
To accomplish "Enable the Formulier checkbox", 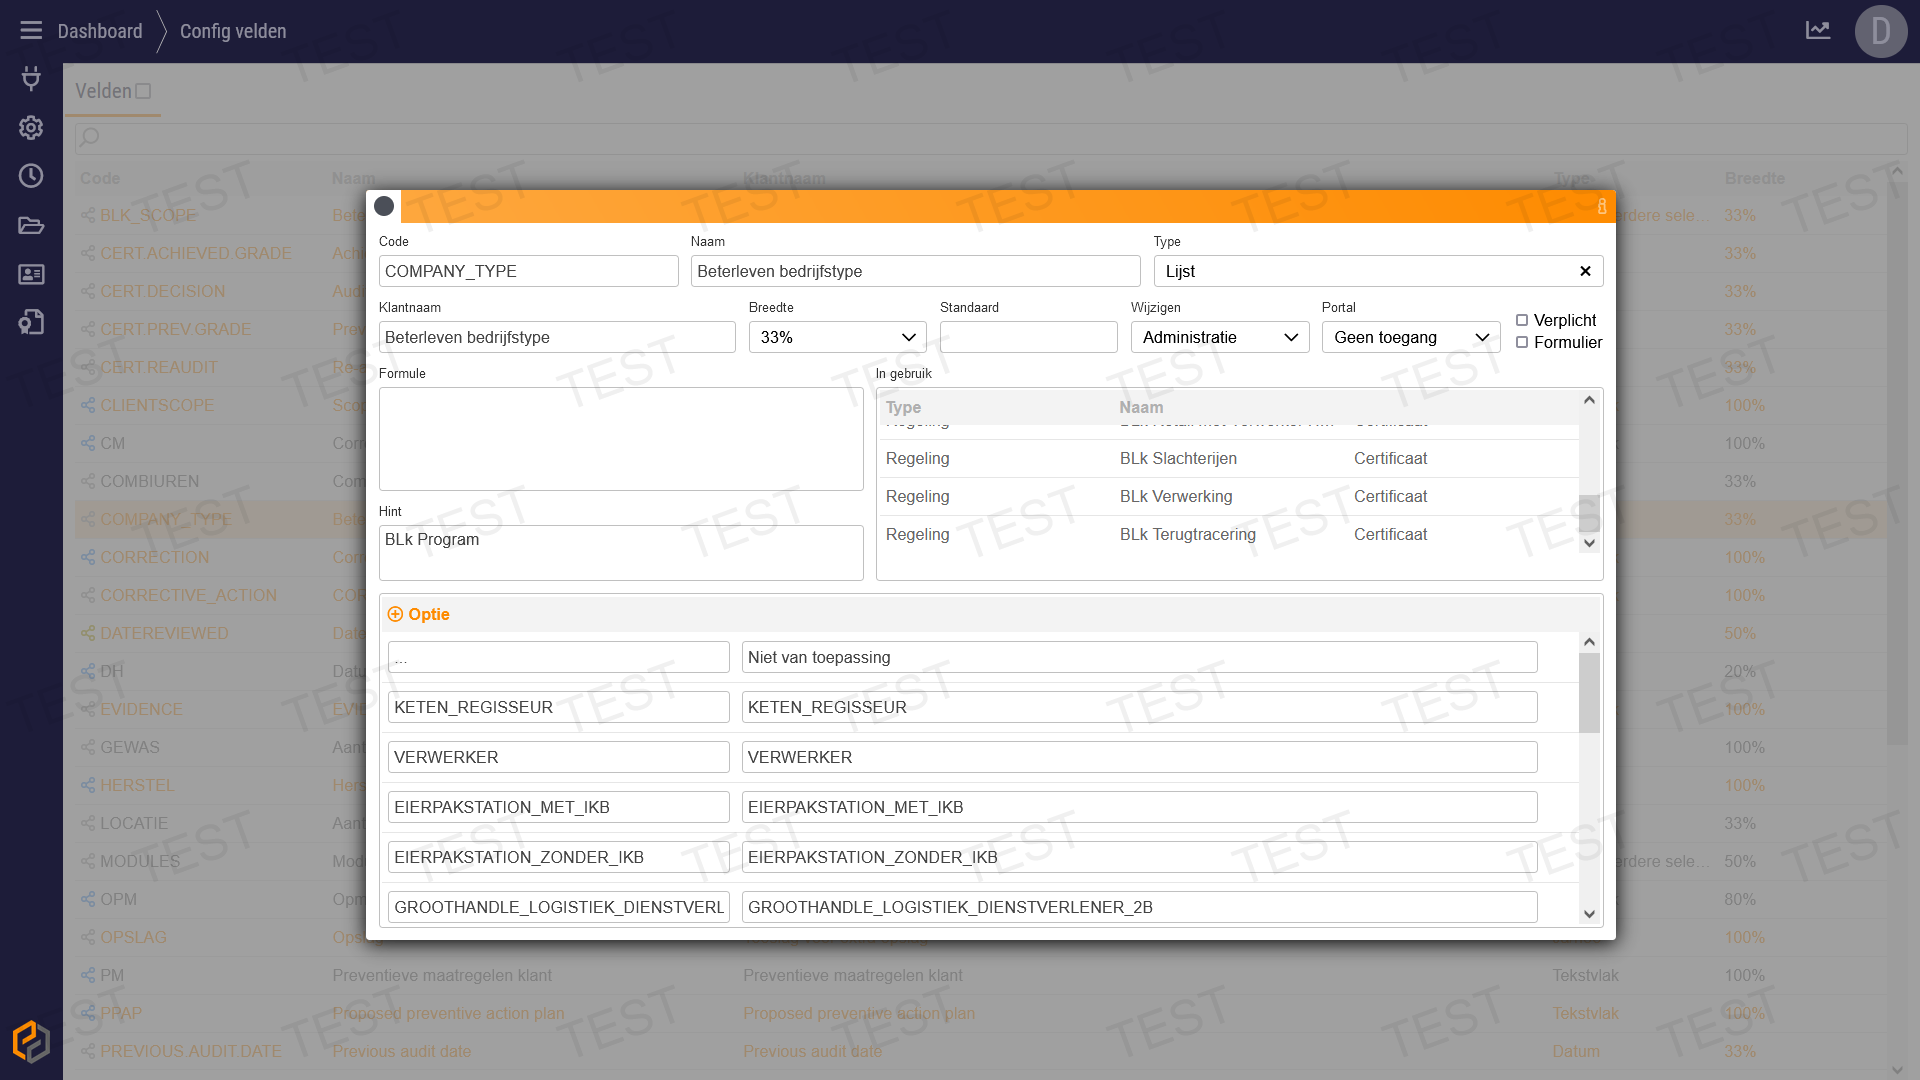I will (1522, 342).
